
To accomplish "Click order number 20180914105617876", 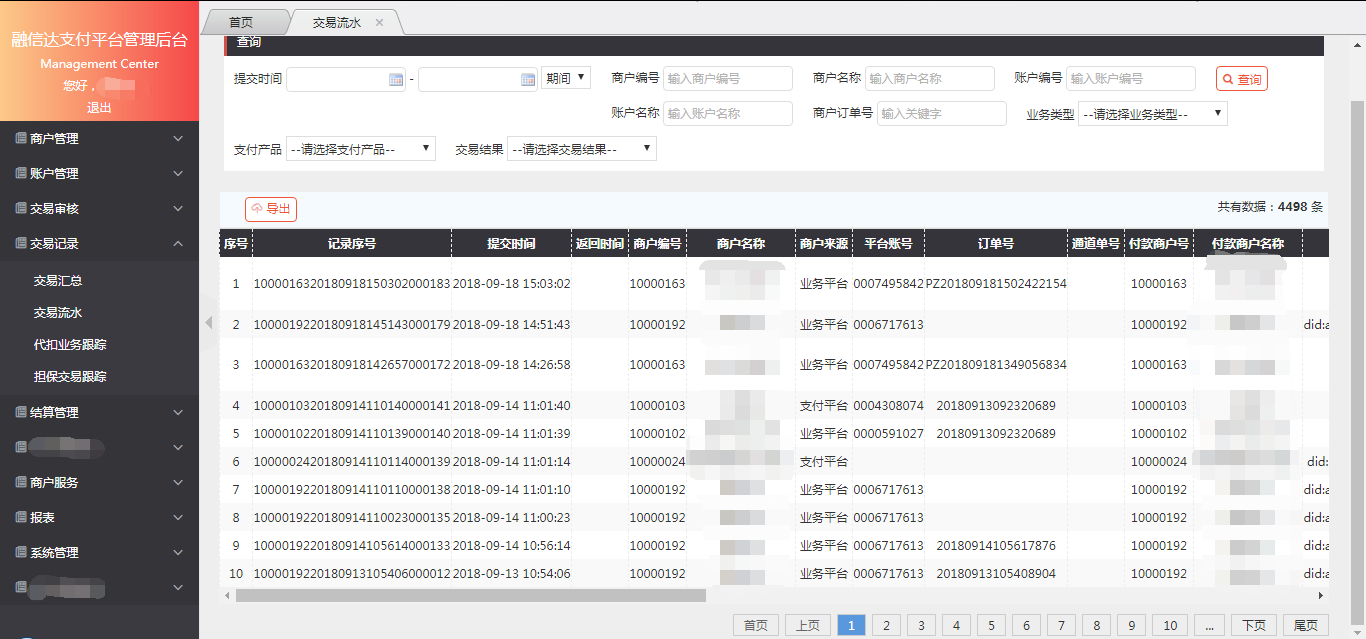I will (996, 546).
